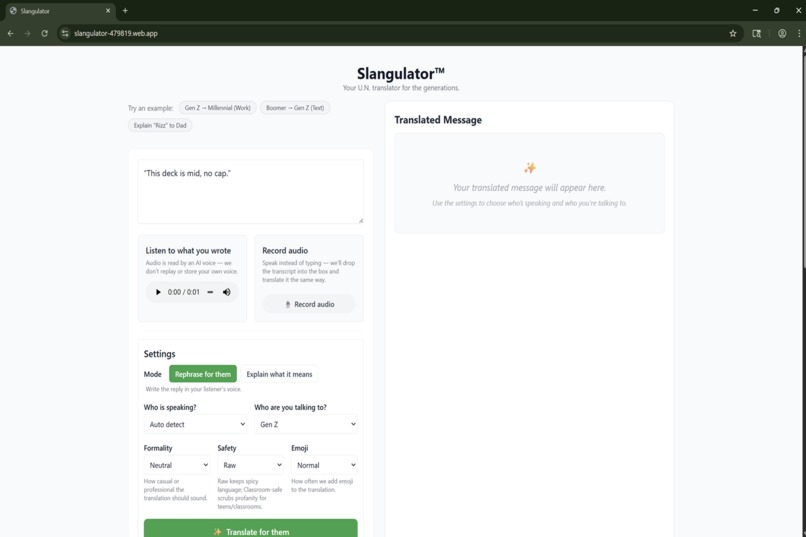Click the sparkle icon in translation placeholder

coord(529,168)
